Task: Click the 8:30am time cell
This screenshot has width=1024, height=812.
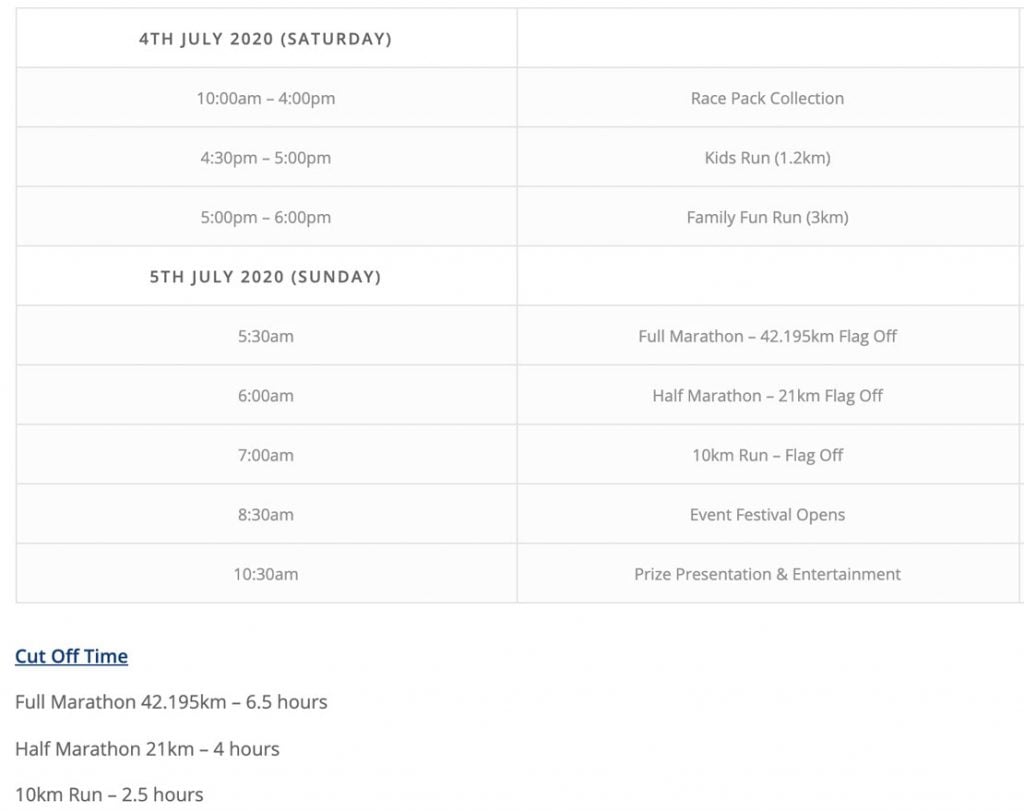Action: point(266,514)
